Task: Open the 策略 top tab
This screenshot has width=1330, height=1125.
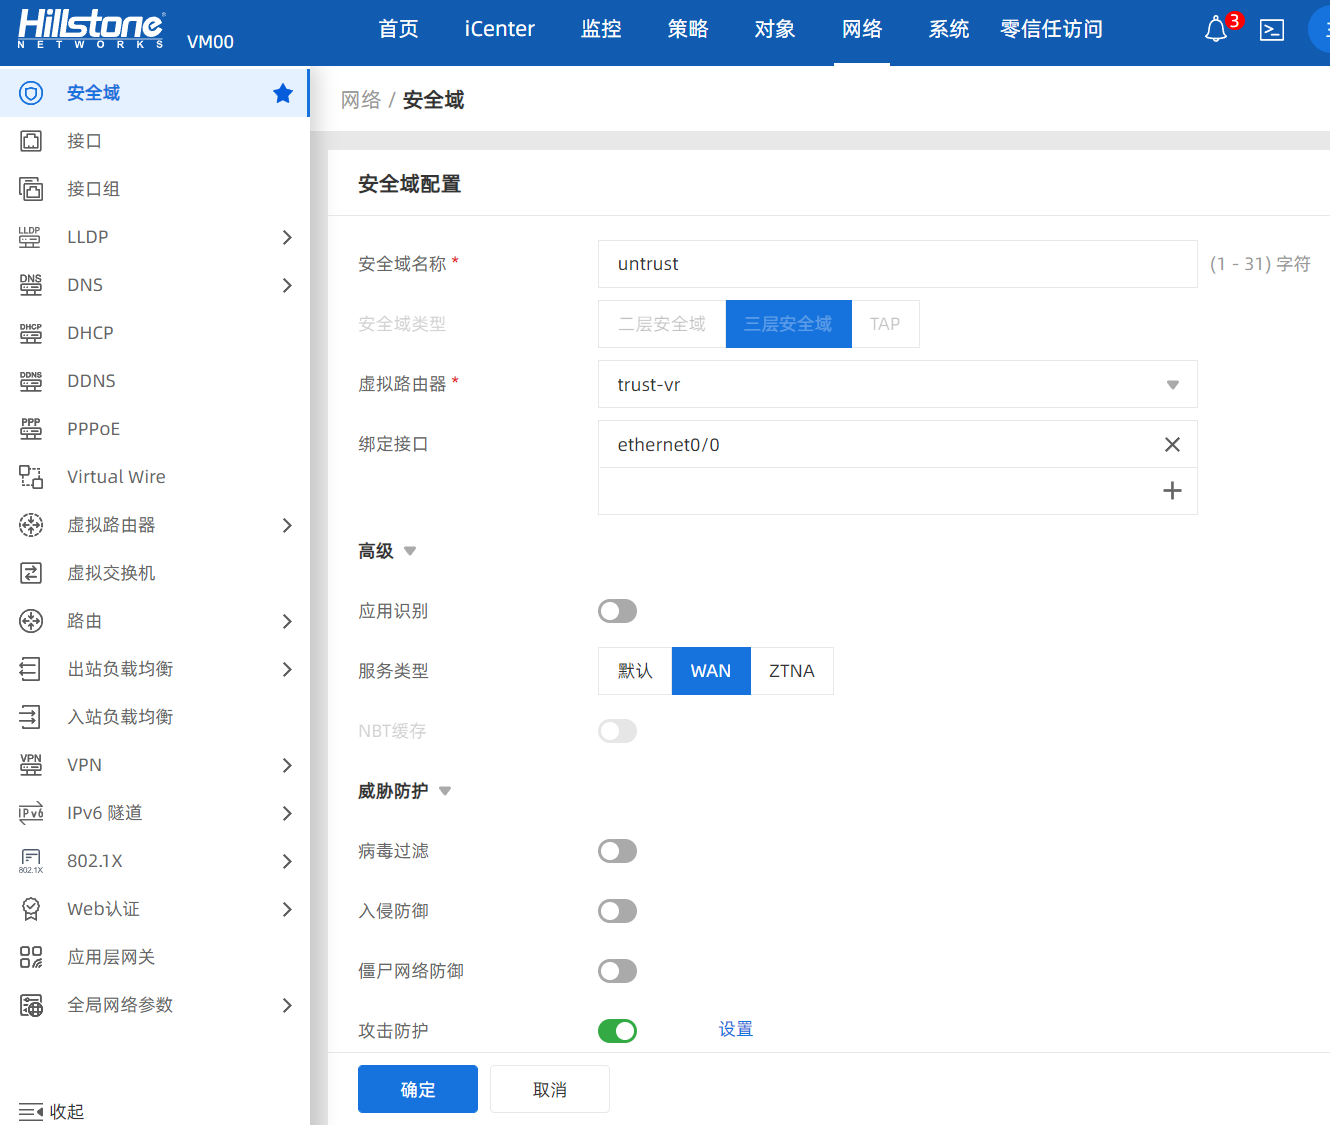Action: (x=688, y=29)
